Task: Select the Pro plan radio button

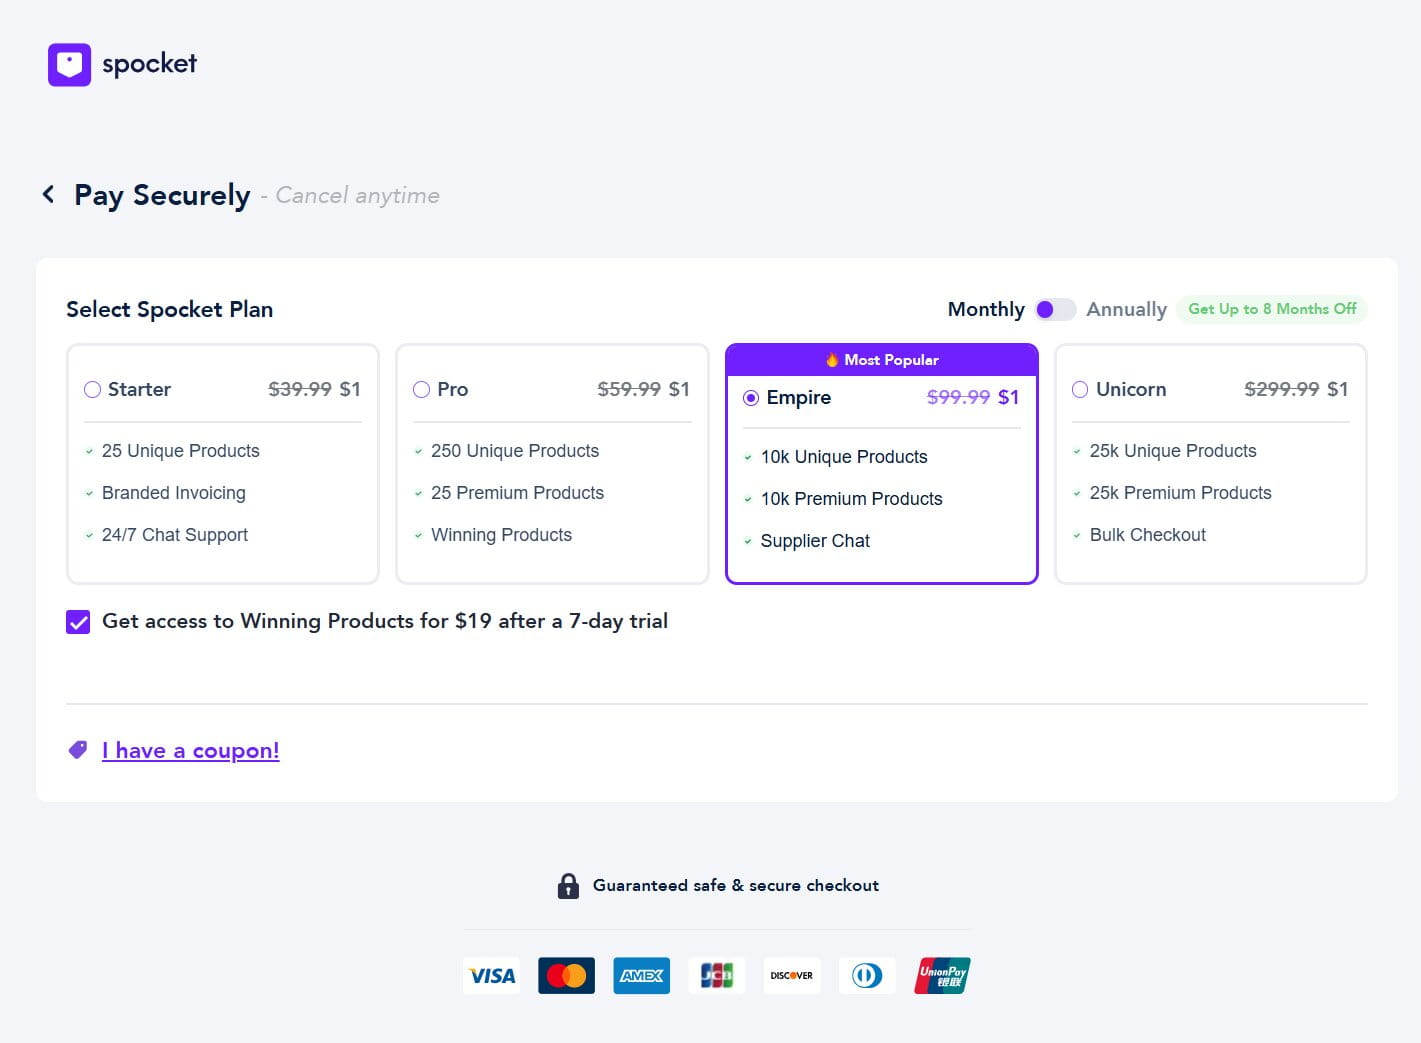Action: (x=421, y=389)
